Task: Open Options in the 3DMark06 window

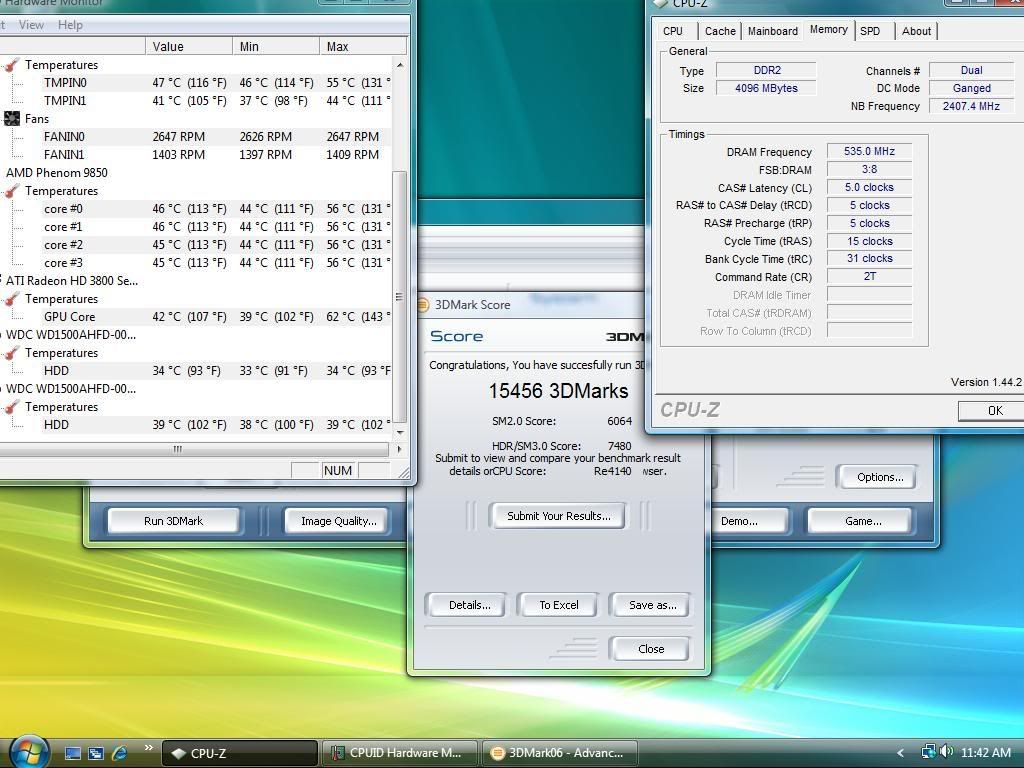Action: (880, 477)
